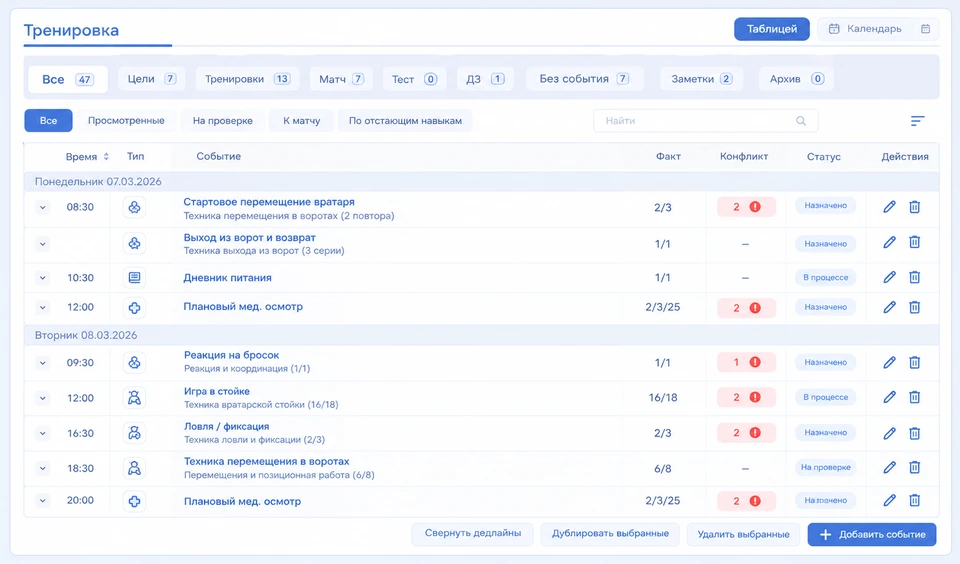Click the notebook type icon for Дневник питания

pyautogui.click(x=134, y=277)
